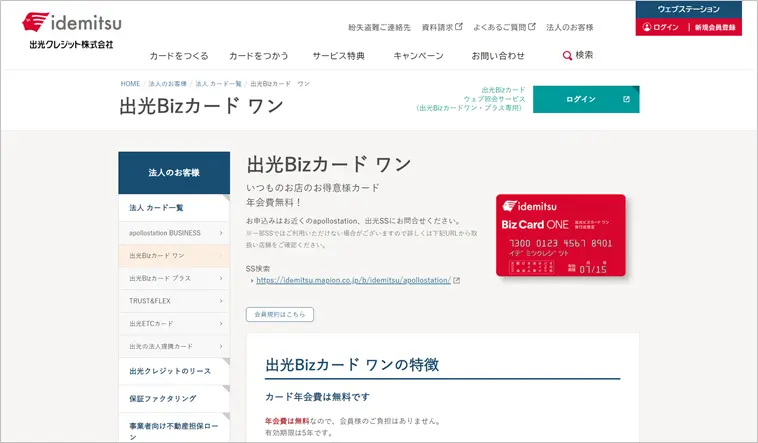
Task: Click the search magnifier icon
Action: coord(567,55)
